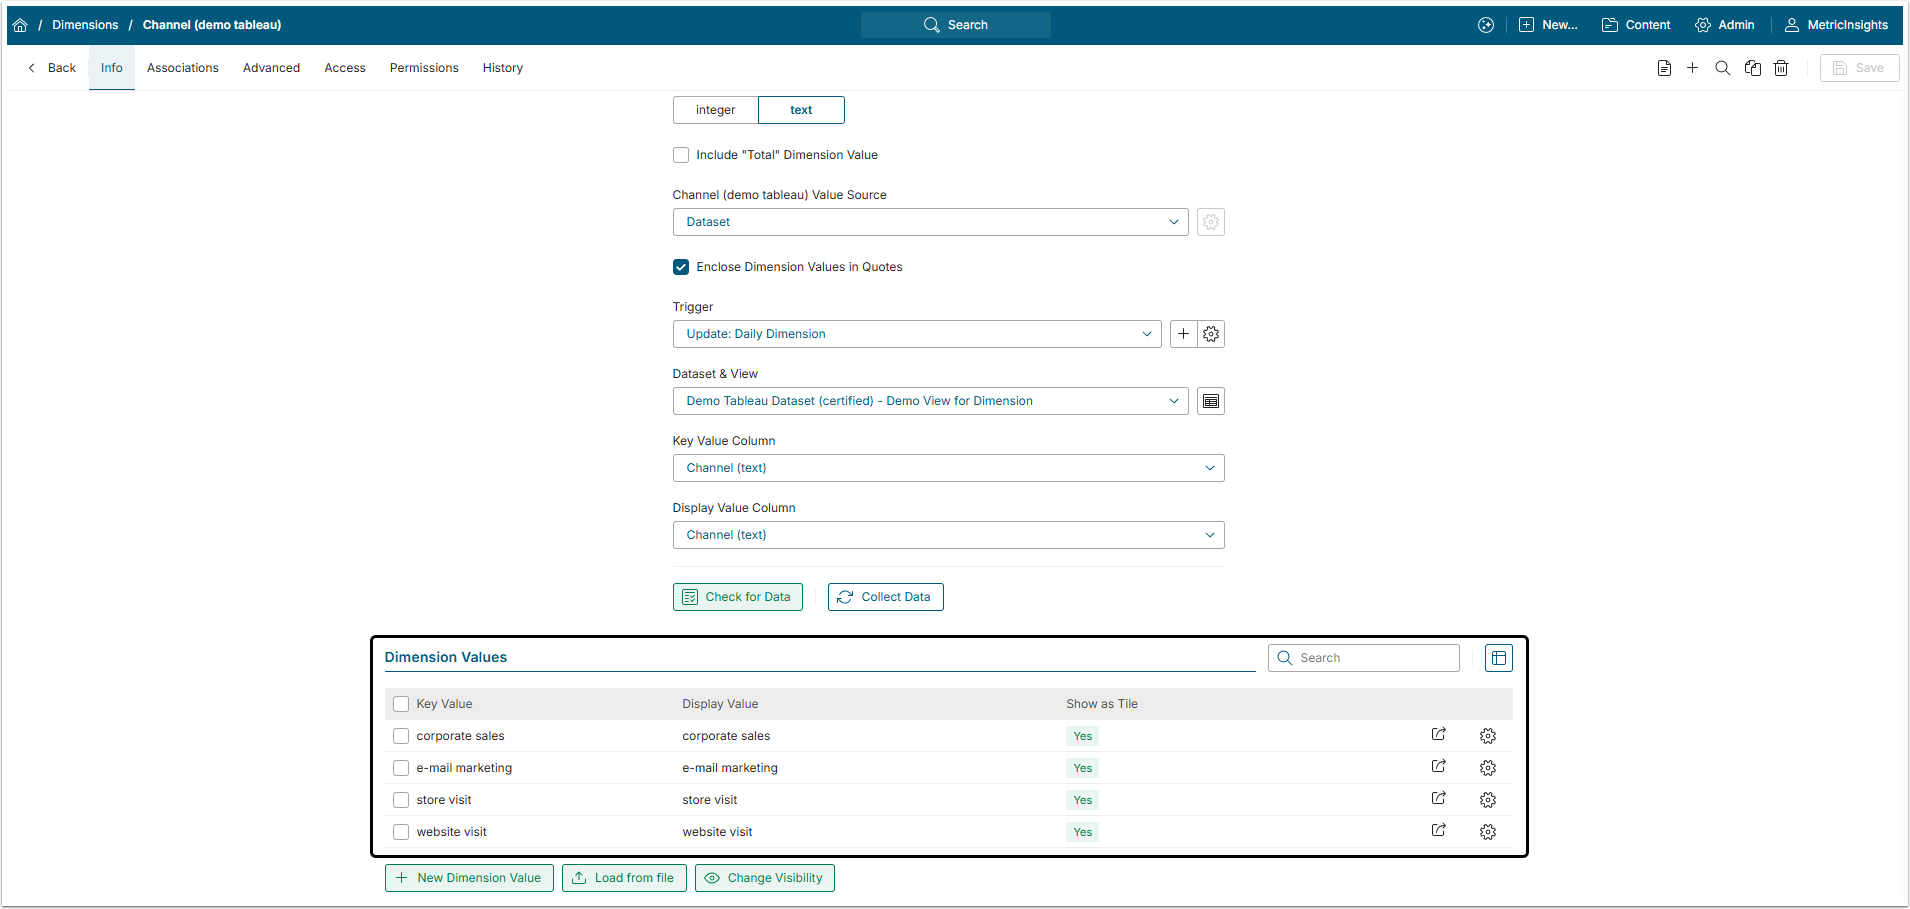Viewport: 1910px width, 909px height.
Task: Open the Display Value Column dropdown
Action: [948, 535]
